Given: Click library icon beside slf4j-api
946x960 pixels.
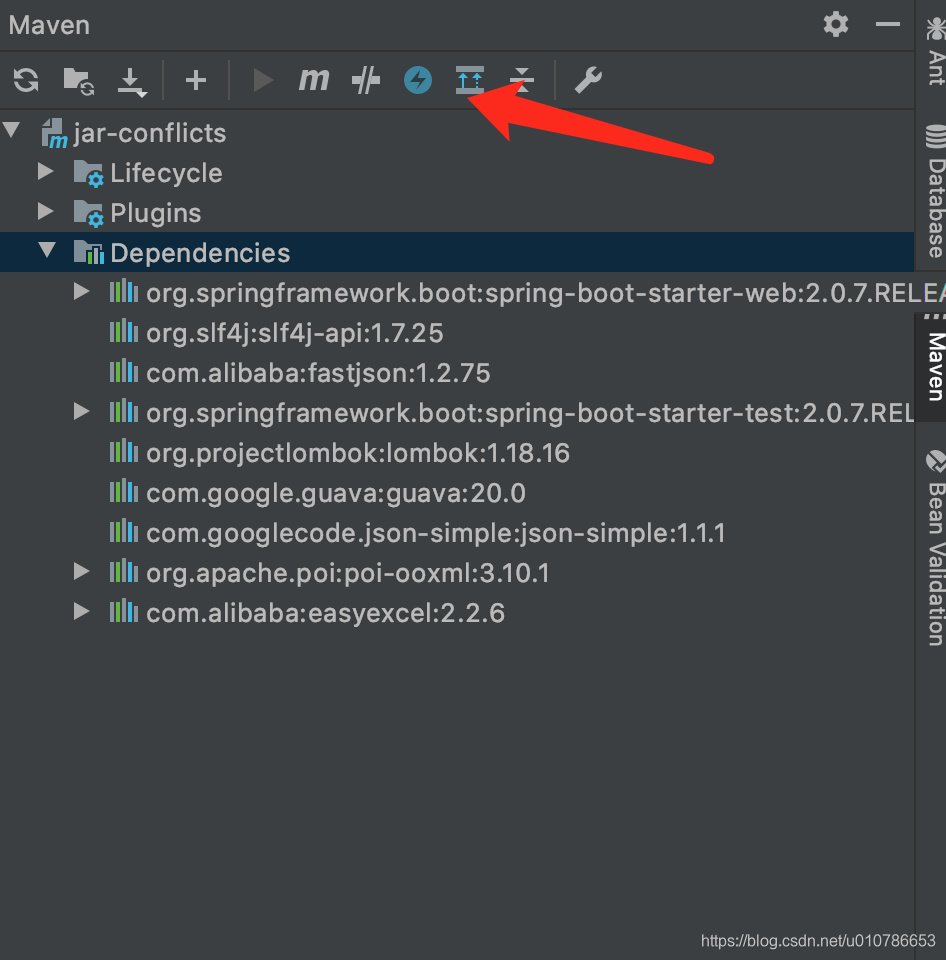Looking at the screenshot, I should click(124, 331).
